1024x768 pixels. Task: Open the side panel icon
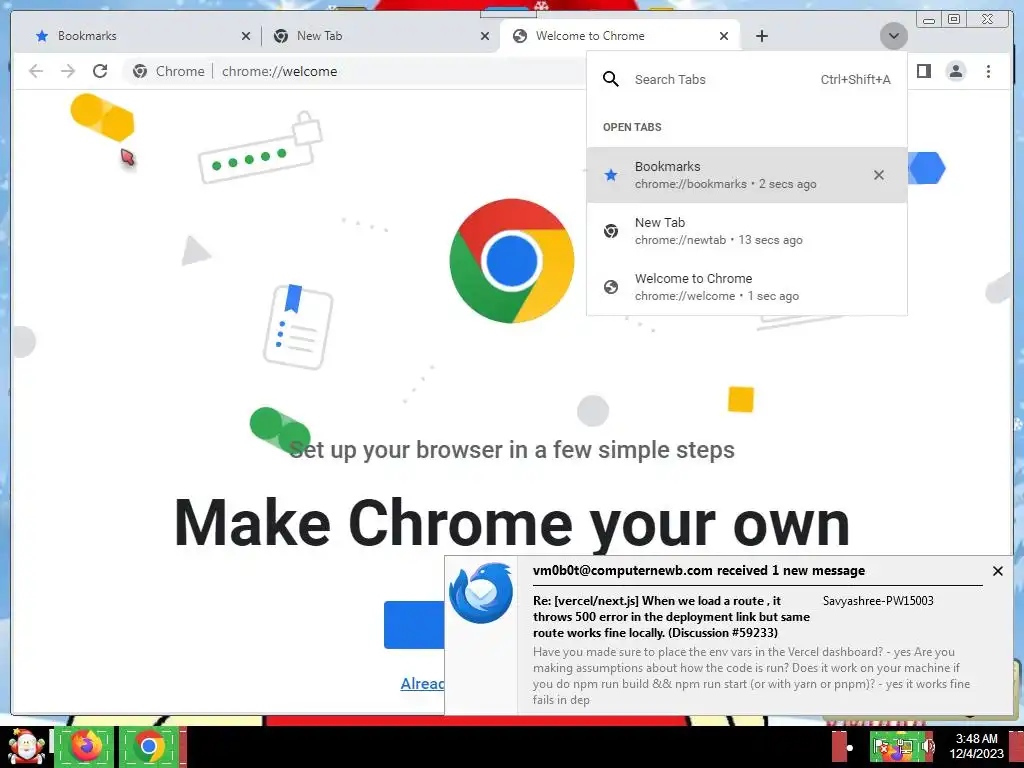tap(923, 71)
